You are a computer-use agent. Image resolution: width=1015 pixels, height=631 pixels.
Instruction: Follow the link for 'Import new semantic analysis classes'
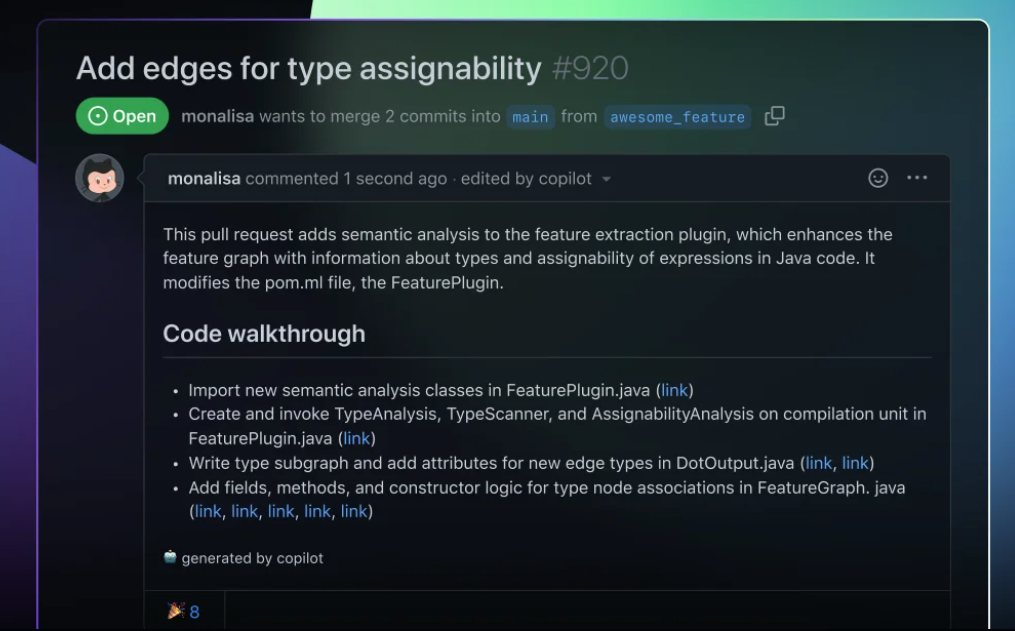pyautogui.click(x=675, y=390)
